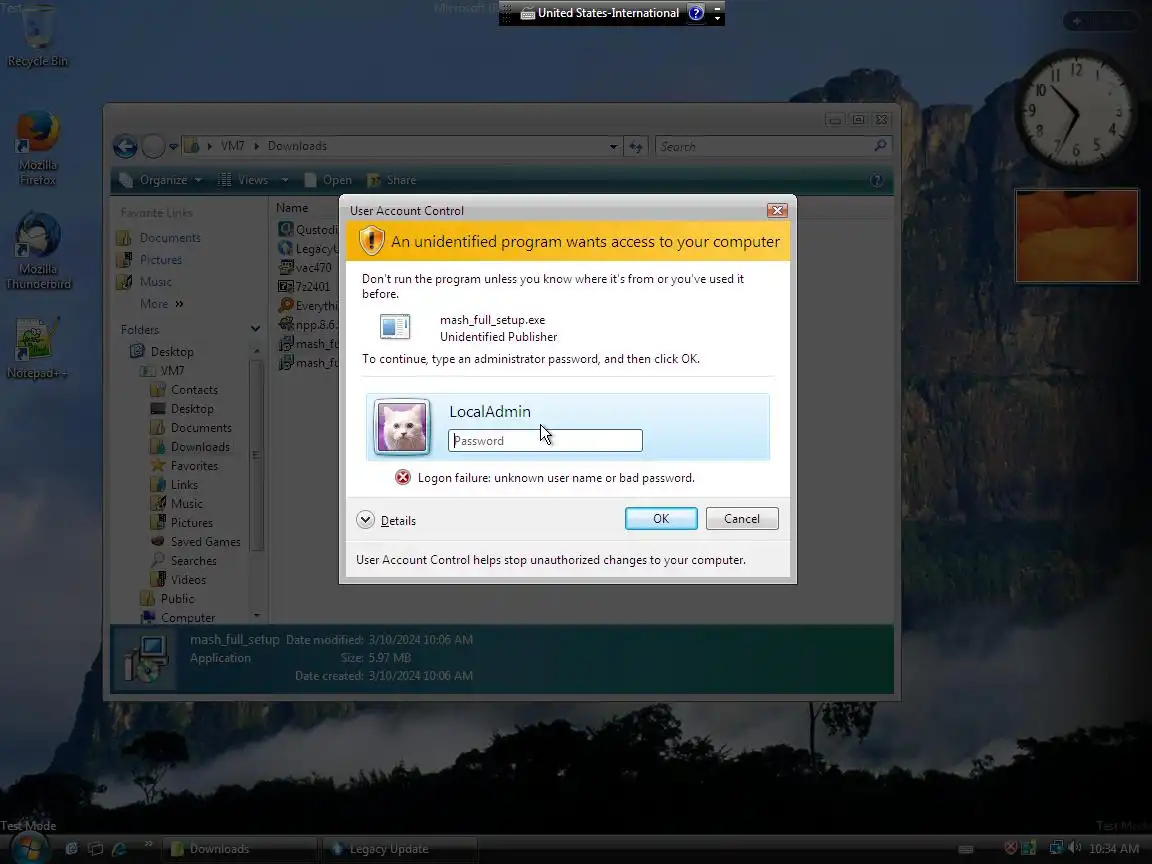Click the red logon failure error icon

click(403, 478)
